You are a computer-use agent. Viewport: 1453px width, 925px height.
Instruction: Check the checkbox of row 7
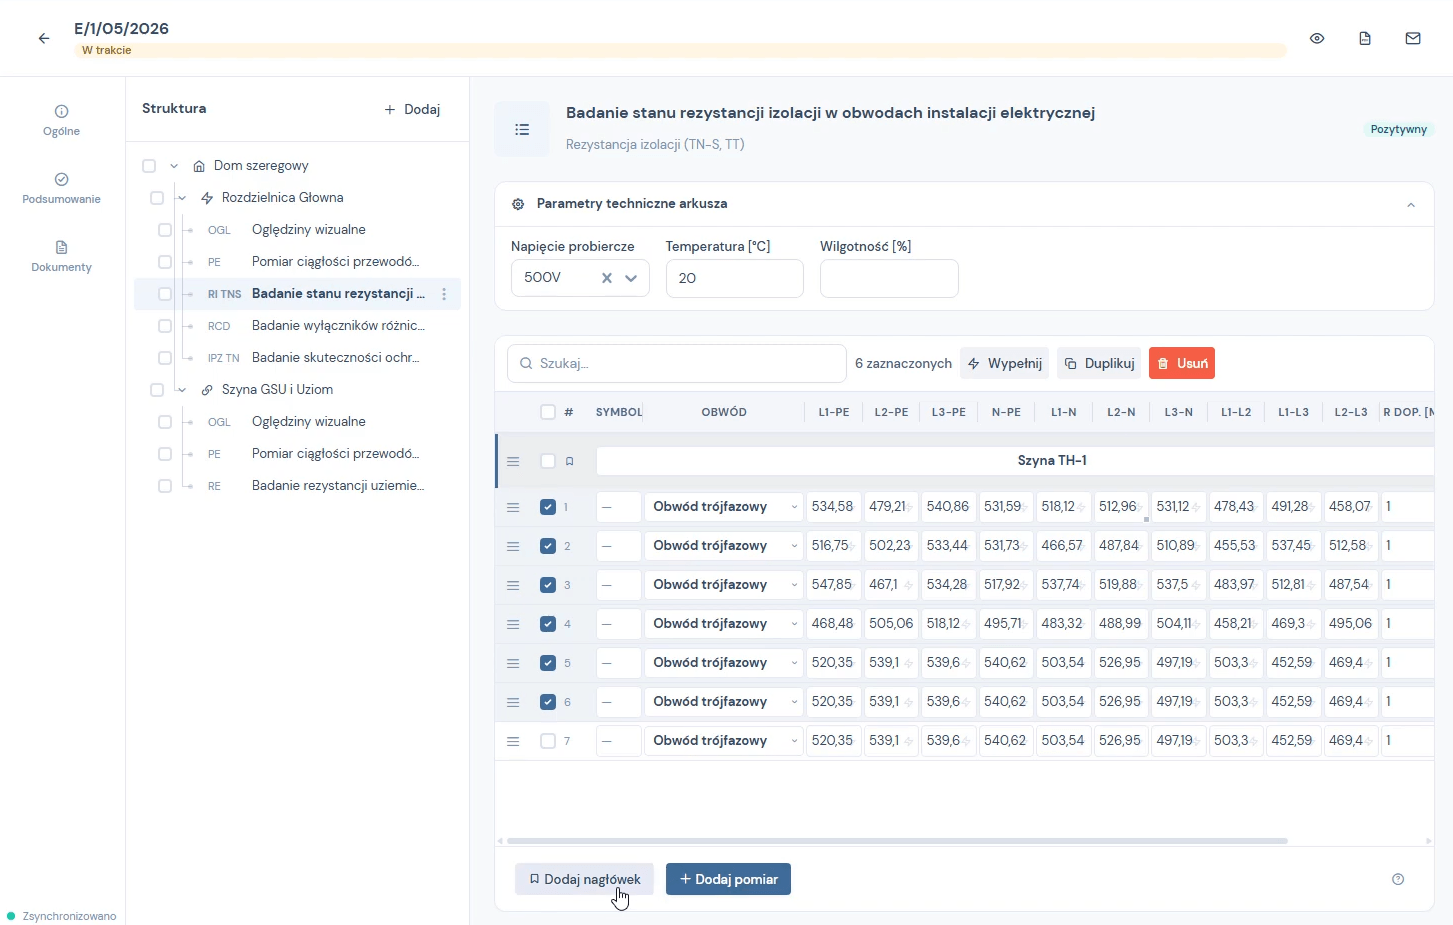coord(547,741)
